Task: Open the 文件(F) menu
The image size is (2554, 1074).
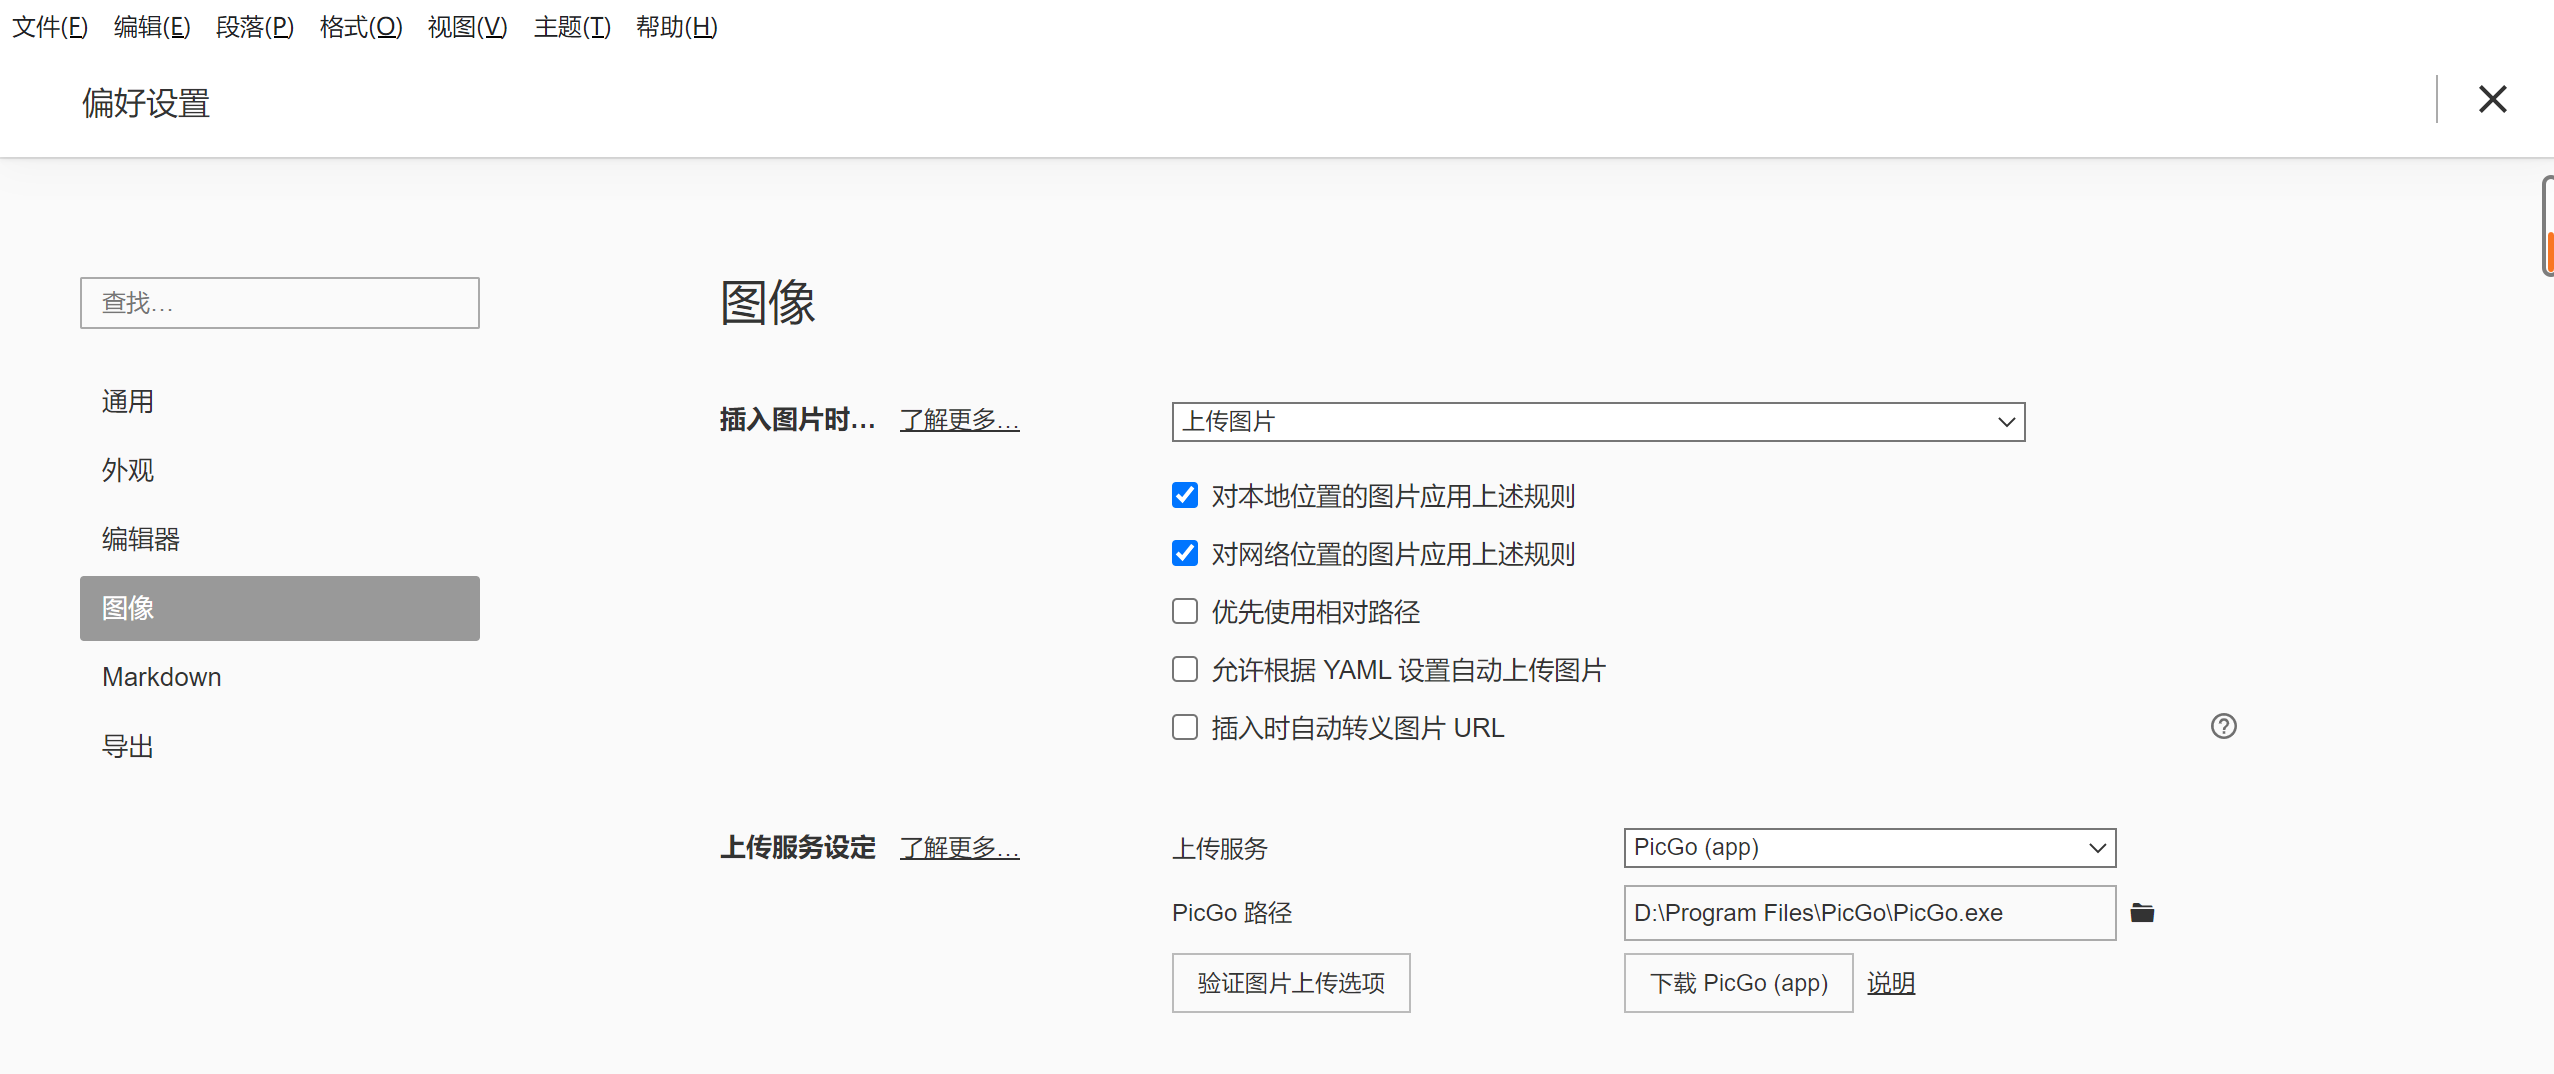Action: coord(50,27)
